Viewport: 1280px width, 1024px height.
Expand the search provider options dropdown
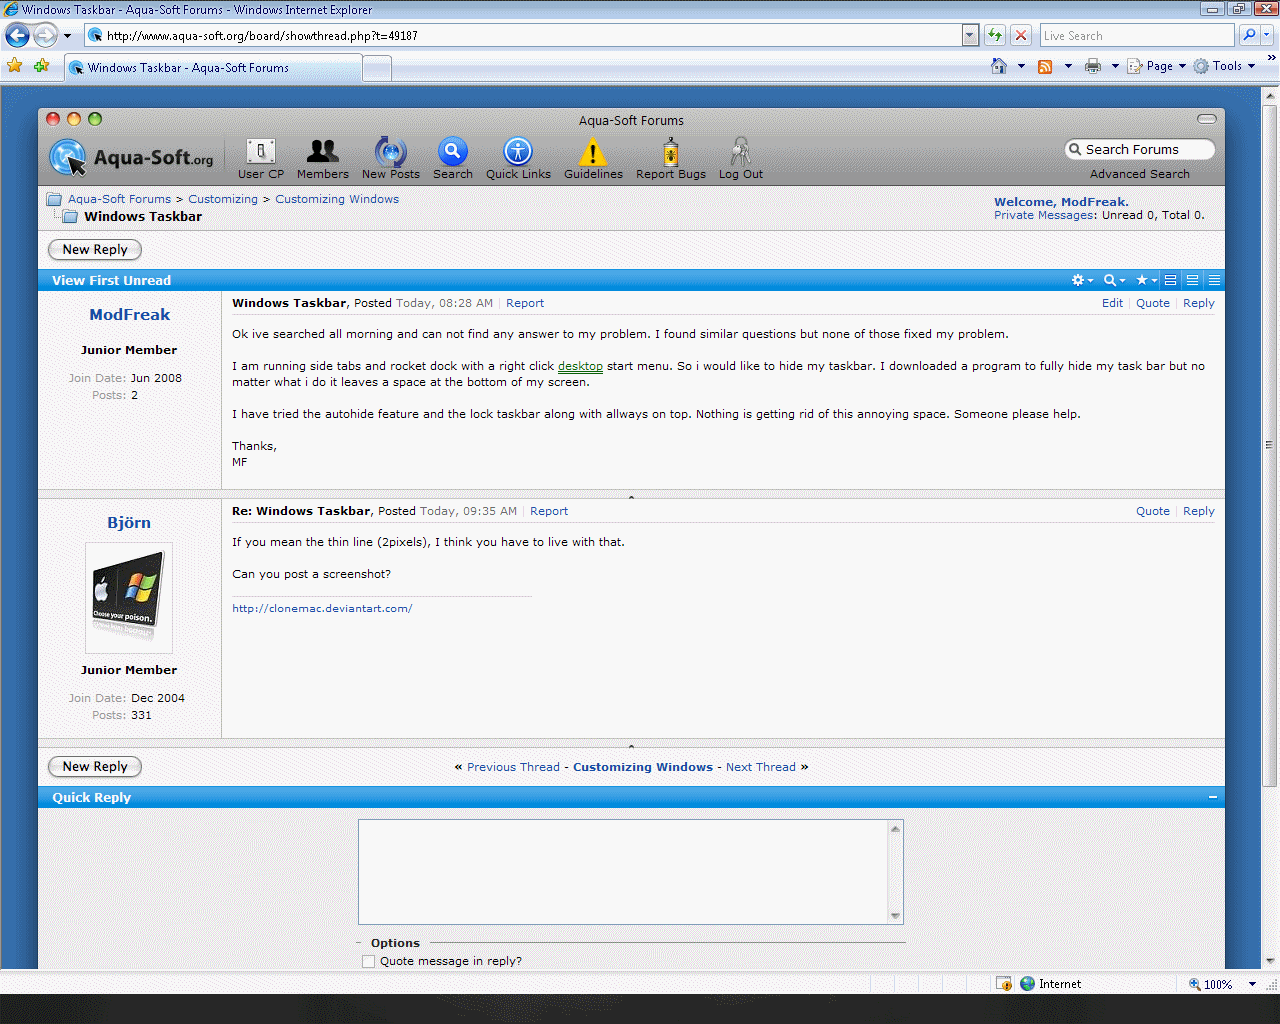tap(1267, 35)
